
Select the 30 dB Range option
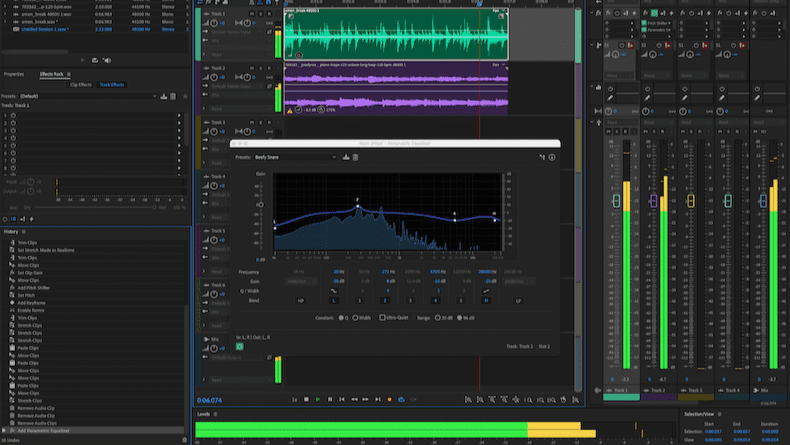point(436,317)
